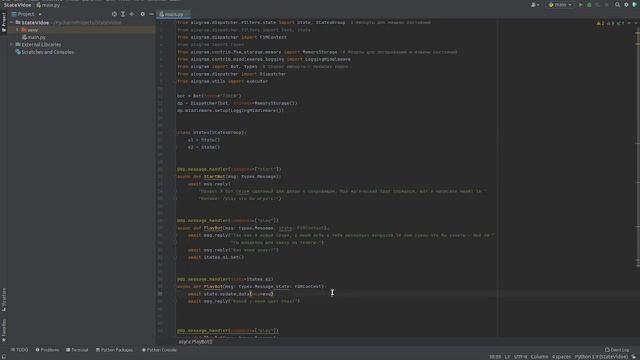Open the Python Console tool window
640x360 pixels.
[159, 350]
